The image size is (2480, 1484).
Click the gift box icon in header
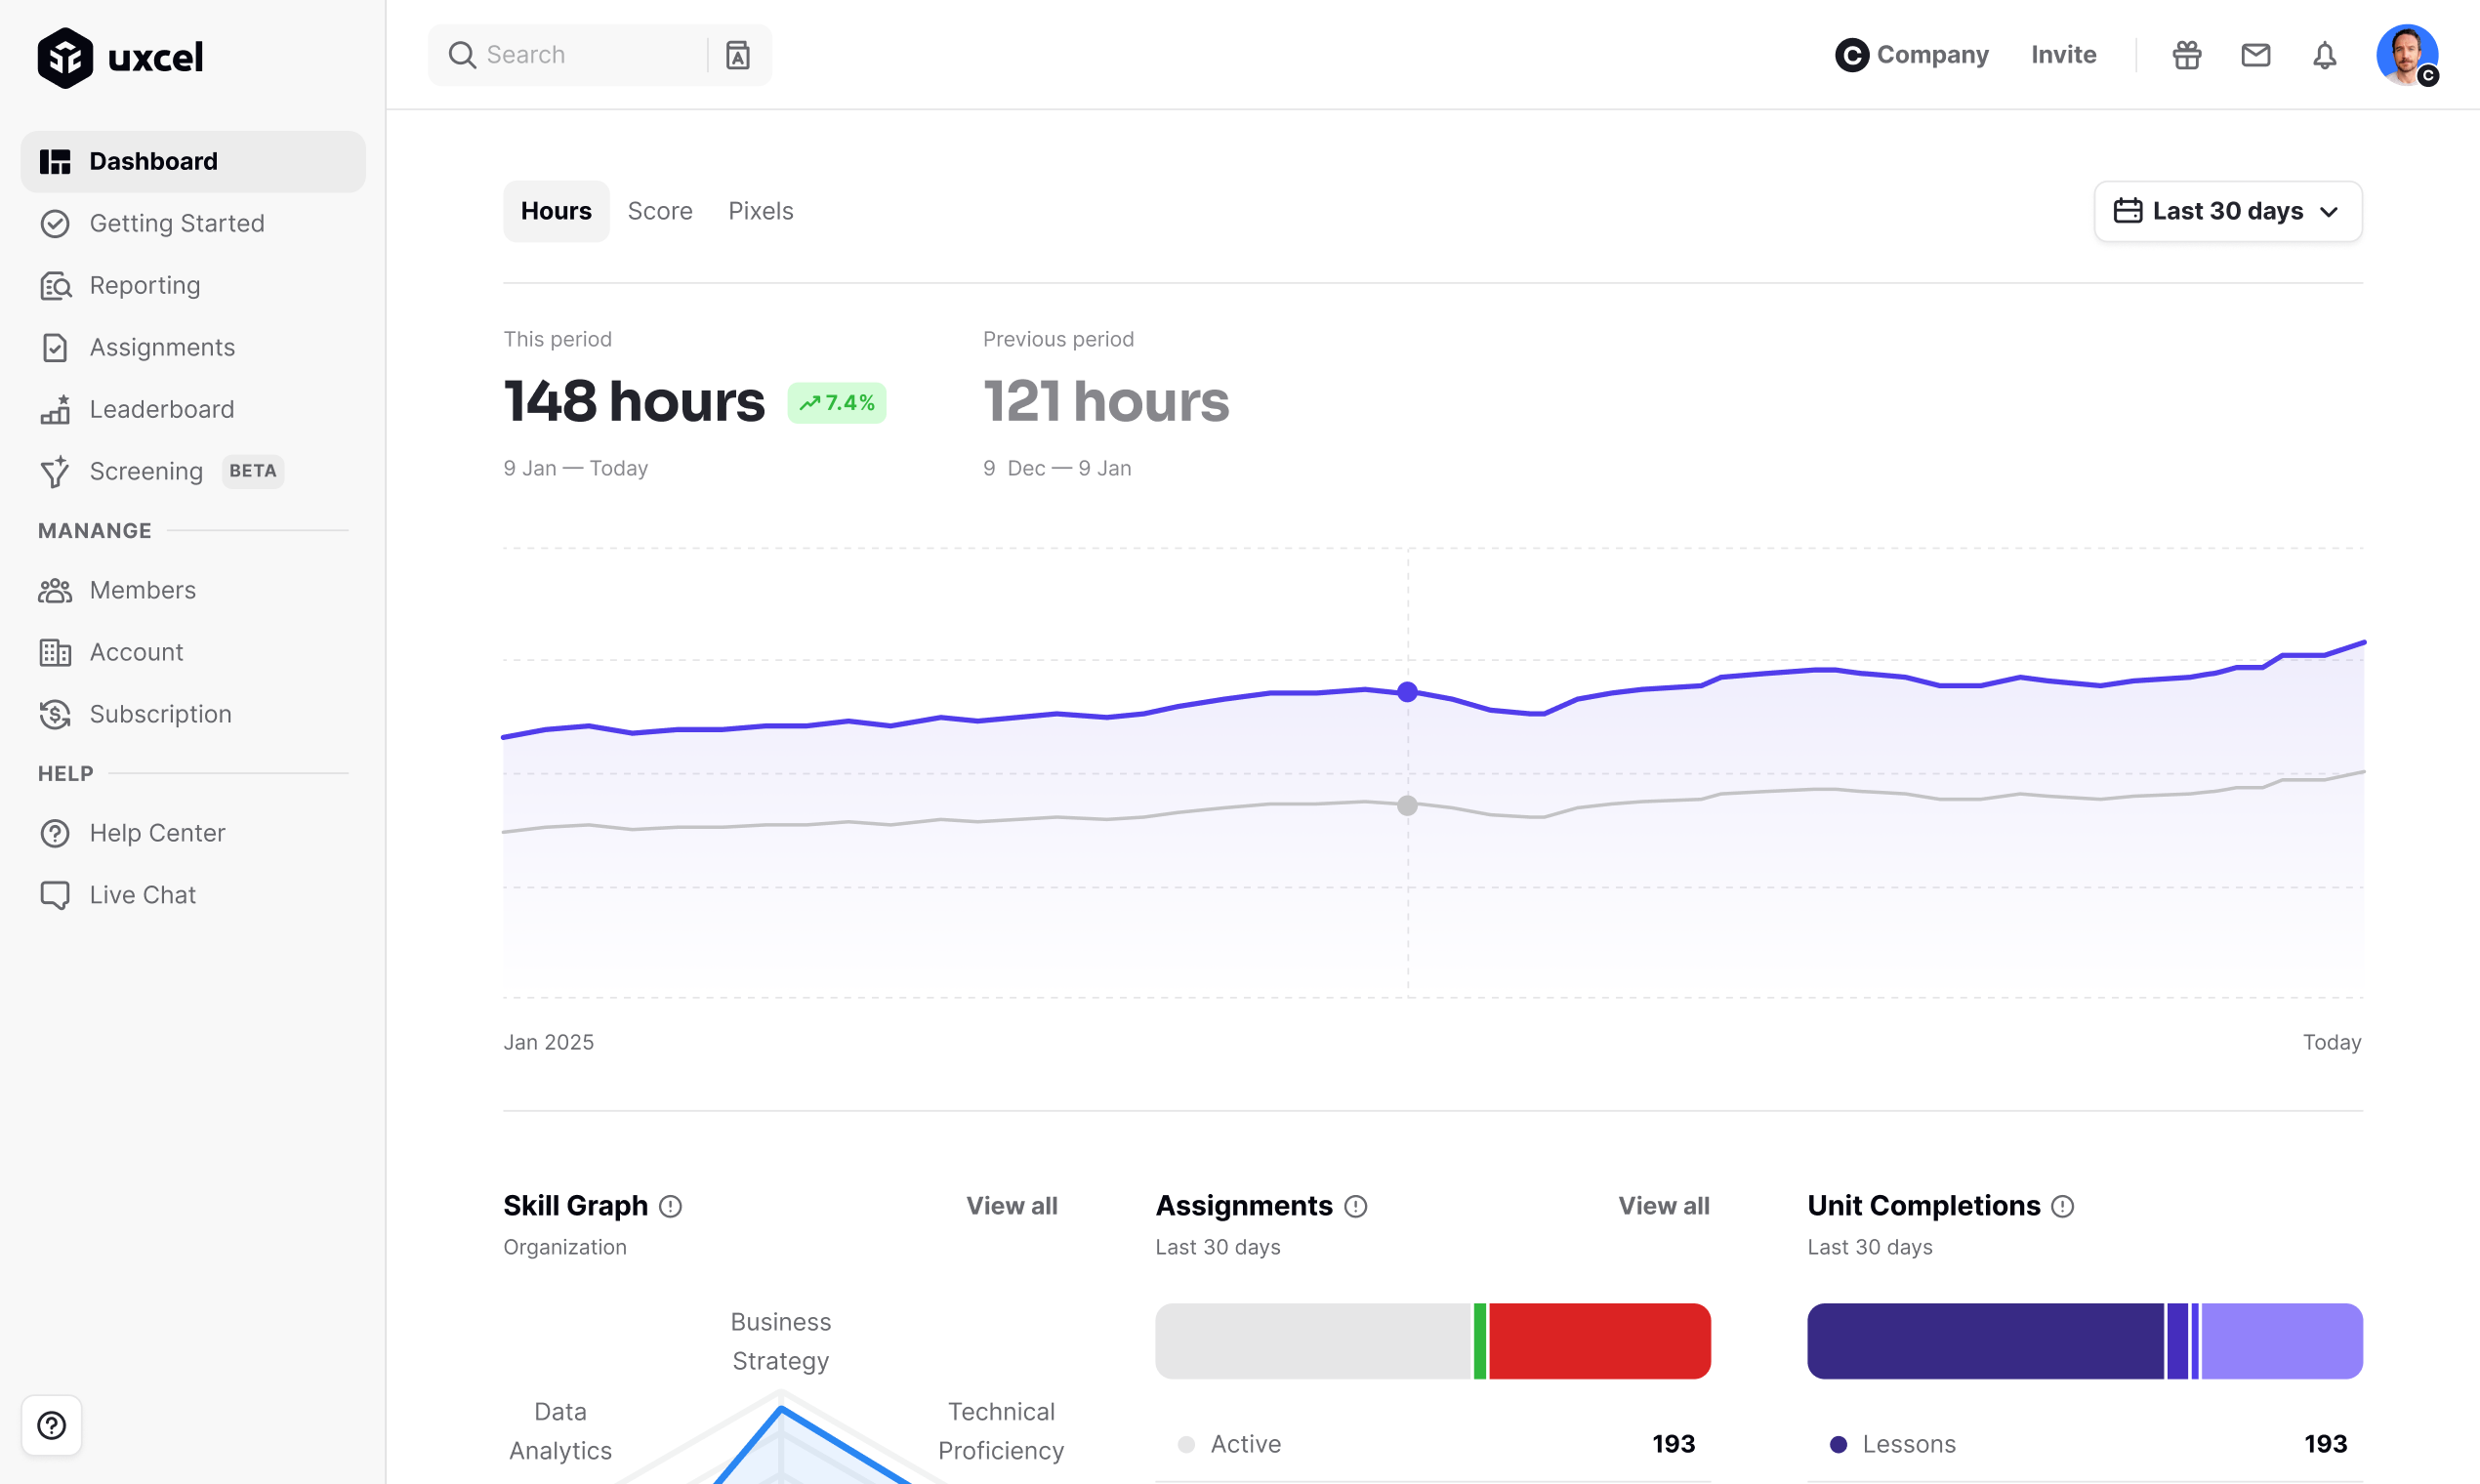2187,55
